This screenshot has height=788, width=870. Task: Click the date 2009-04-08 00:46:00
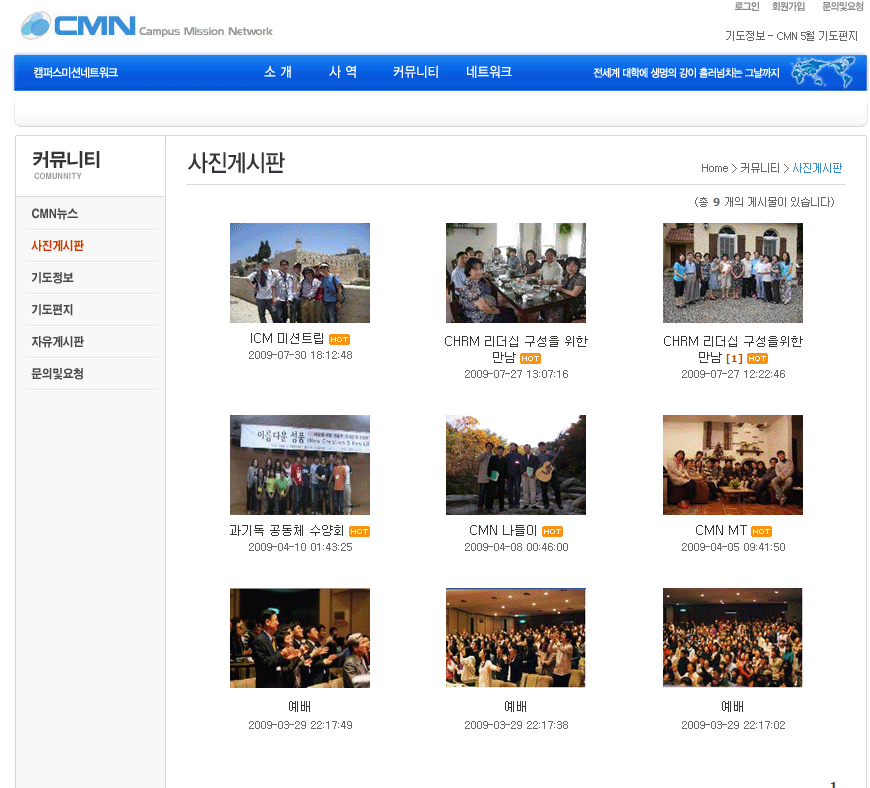point(516,547)
